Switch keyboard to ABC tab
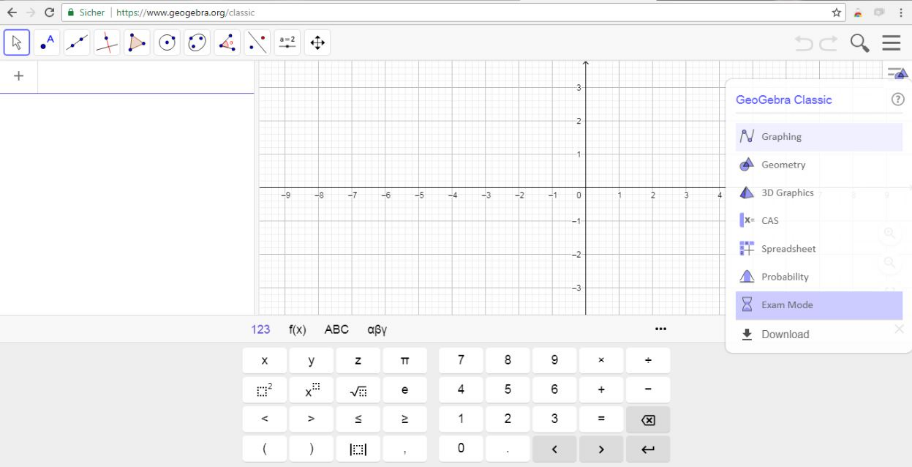The image size is (912, 467). coord(336,330)
